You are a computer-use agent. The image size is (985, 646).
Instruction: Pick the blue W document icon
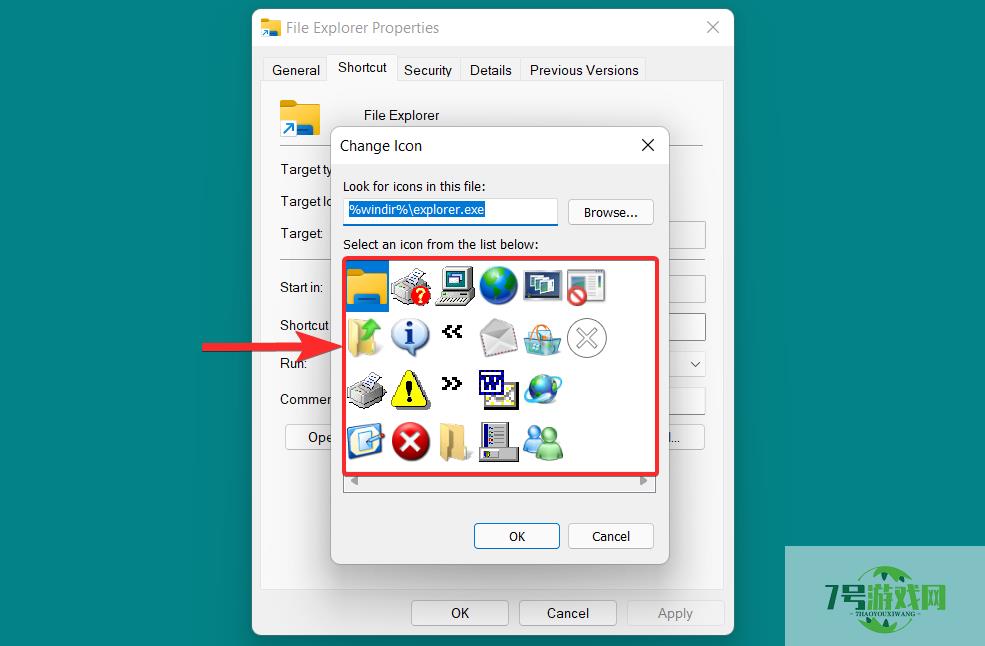click(x=499, y=390)
